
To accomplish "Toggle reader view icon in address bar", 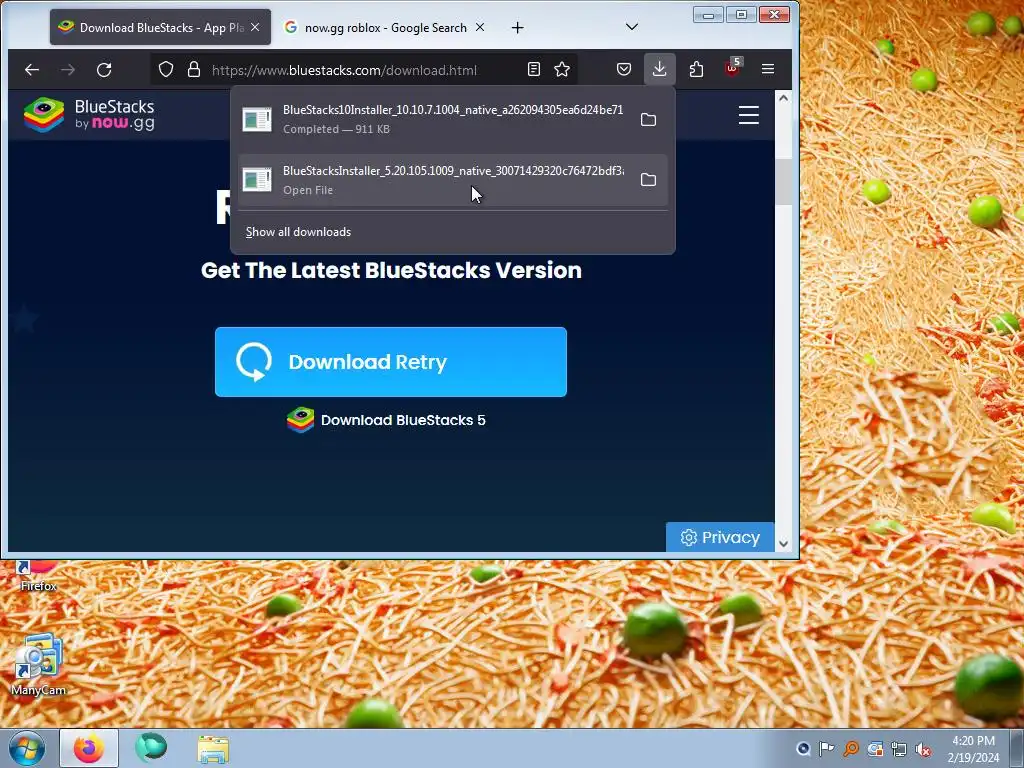I will pyautogui.click(x=534, y=69).
